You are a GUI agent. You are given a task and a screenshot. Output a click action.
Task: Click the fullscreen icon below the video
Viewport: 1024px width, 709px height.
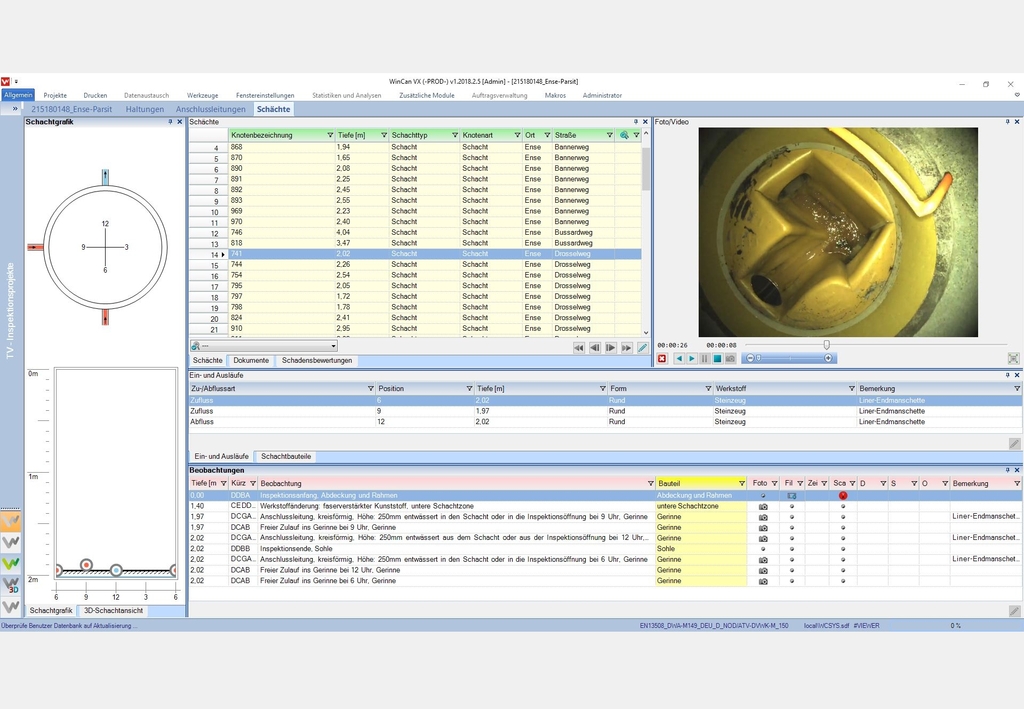click(1013, 358)
